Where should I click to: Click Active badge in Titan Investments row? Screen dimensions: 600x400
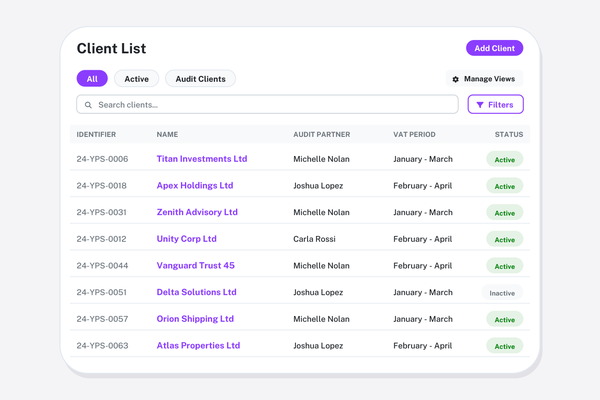504,159
